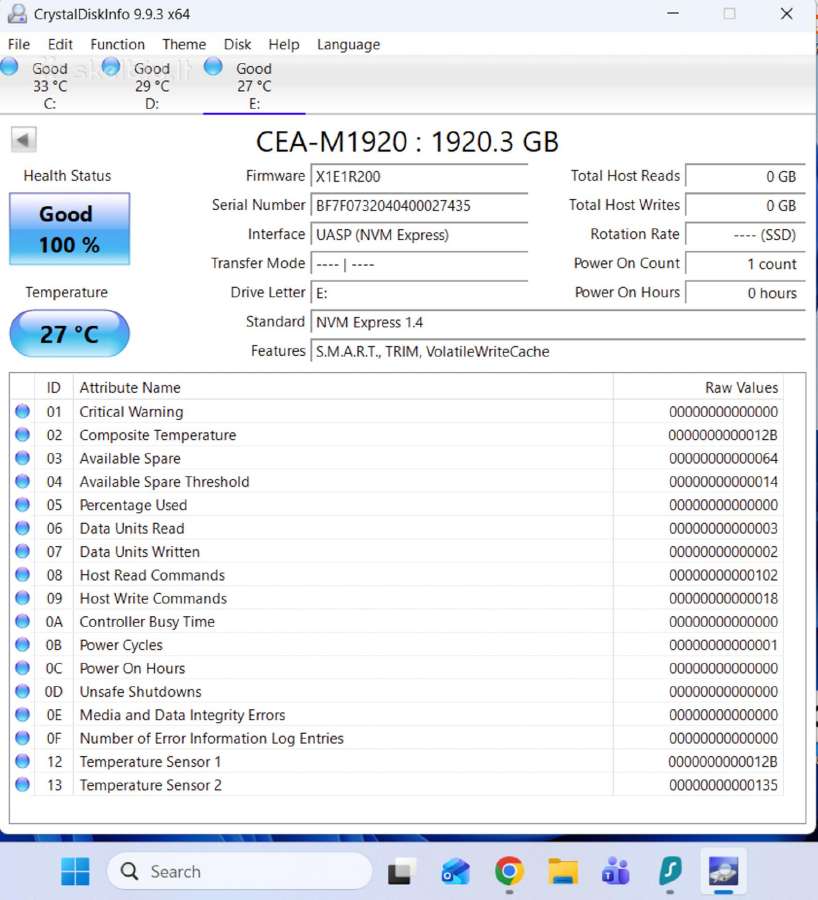Click the status icon for Host Read Commands
The height and width of the screenshot is (900, 818).
pyautogui.click(x=22, y=575)
